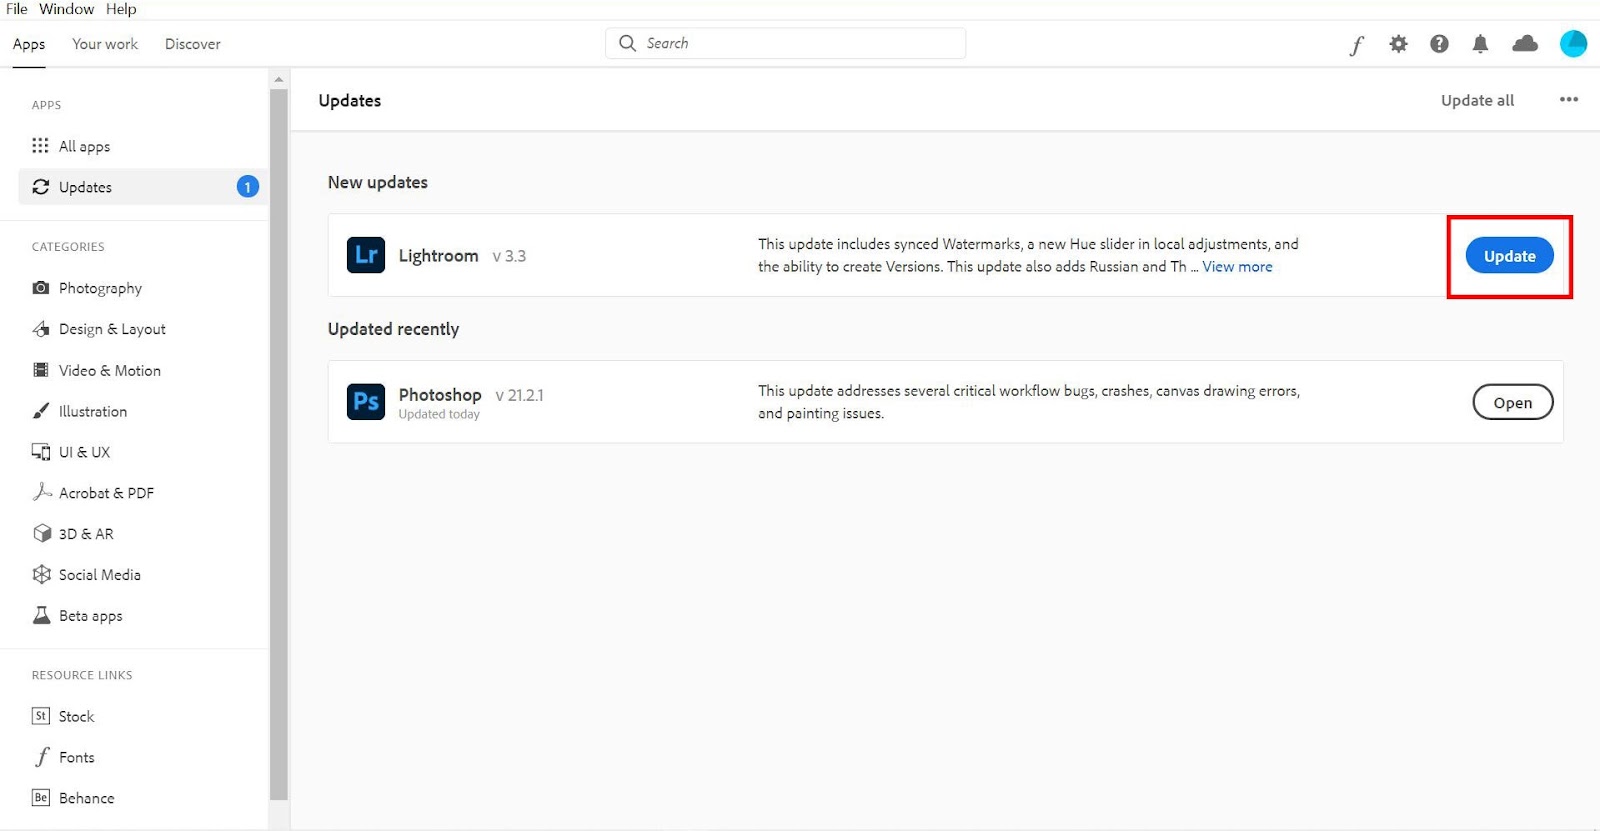
Task: Click the Photography camera icon
Action: (41, 288)
